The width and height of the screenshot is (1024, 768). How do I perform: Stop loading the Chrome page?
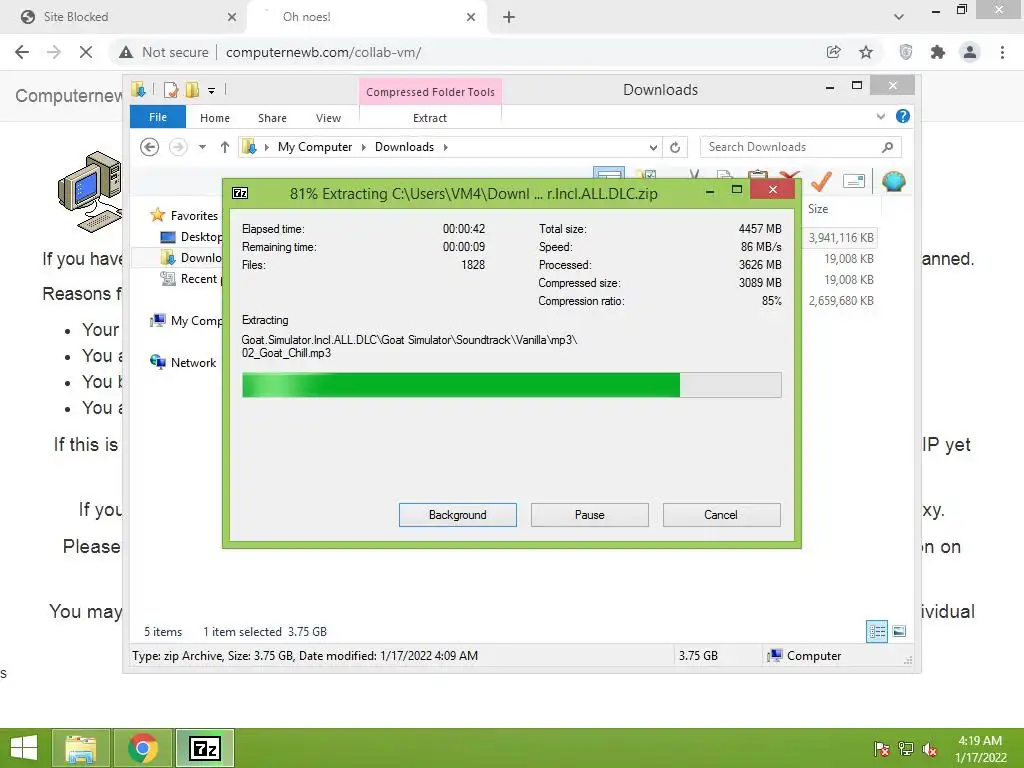(x=86, y=52)
